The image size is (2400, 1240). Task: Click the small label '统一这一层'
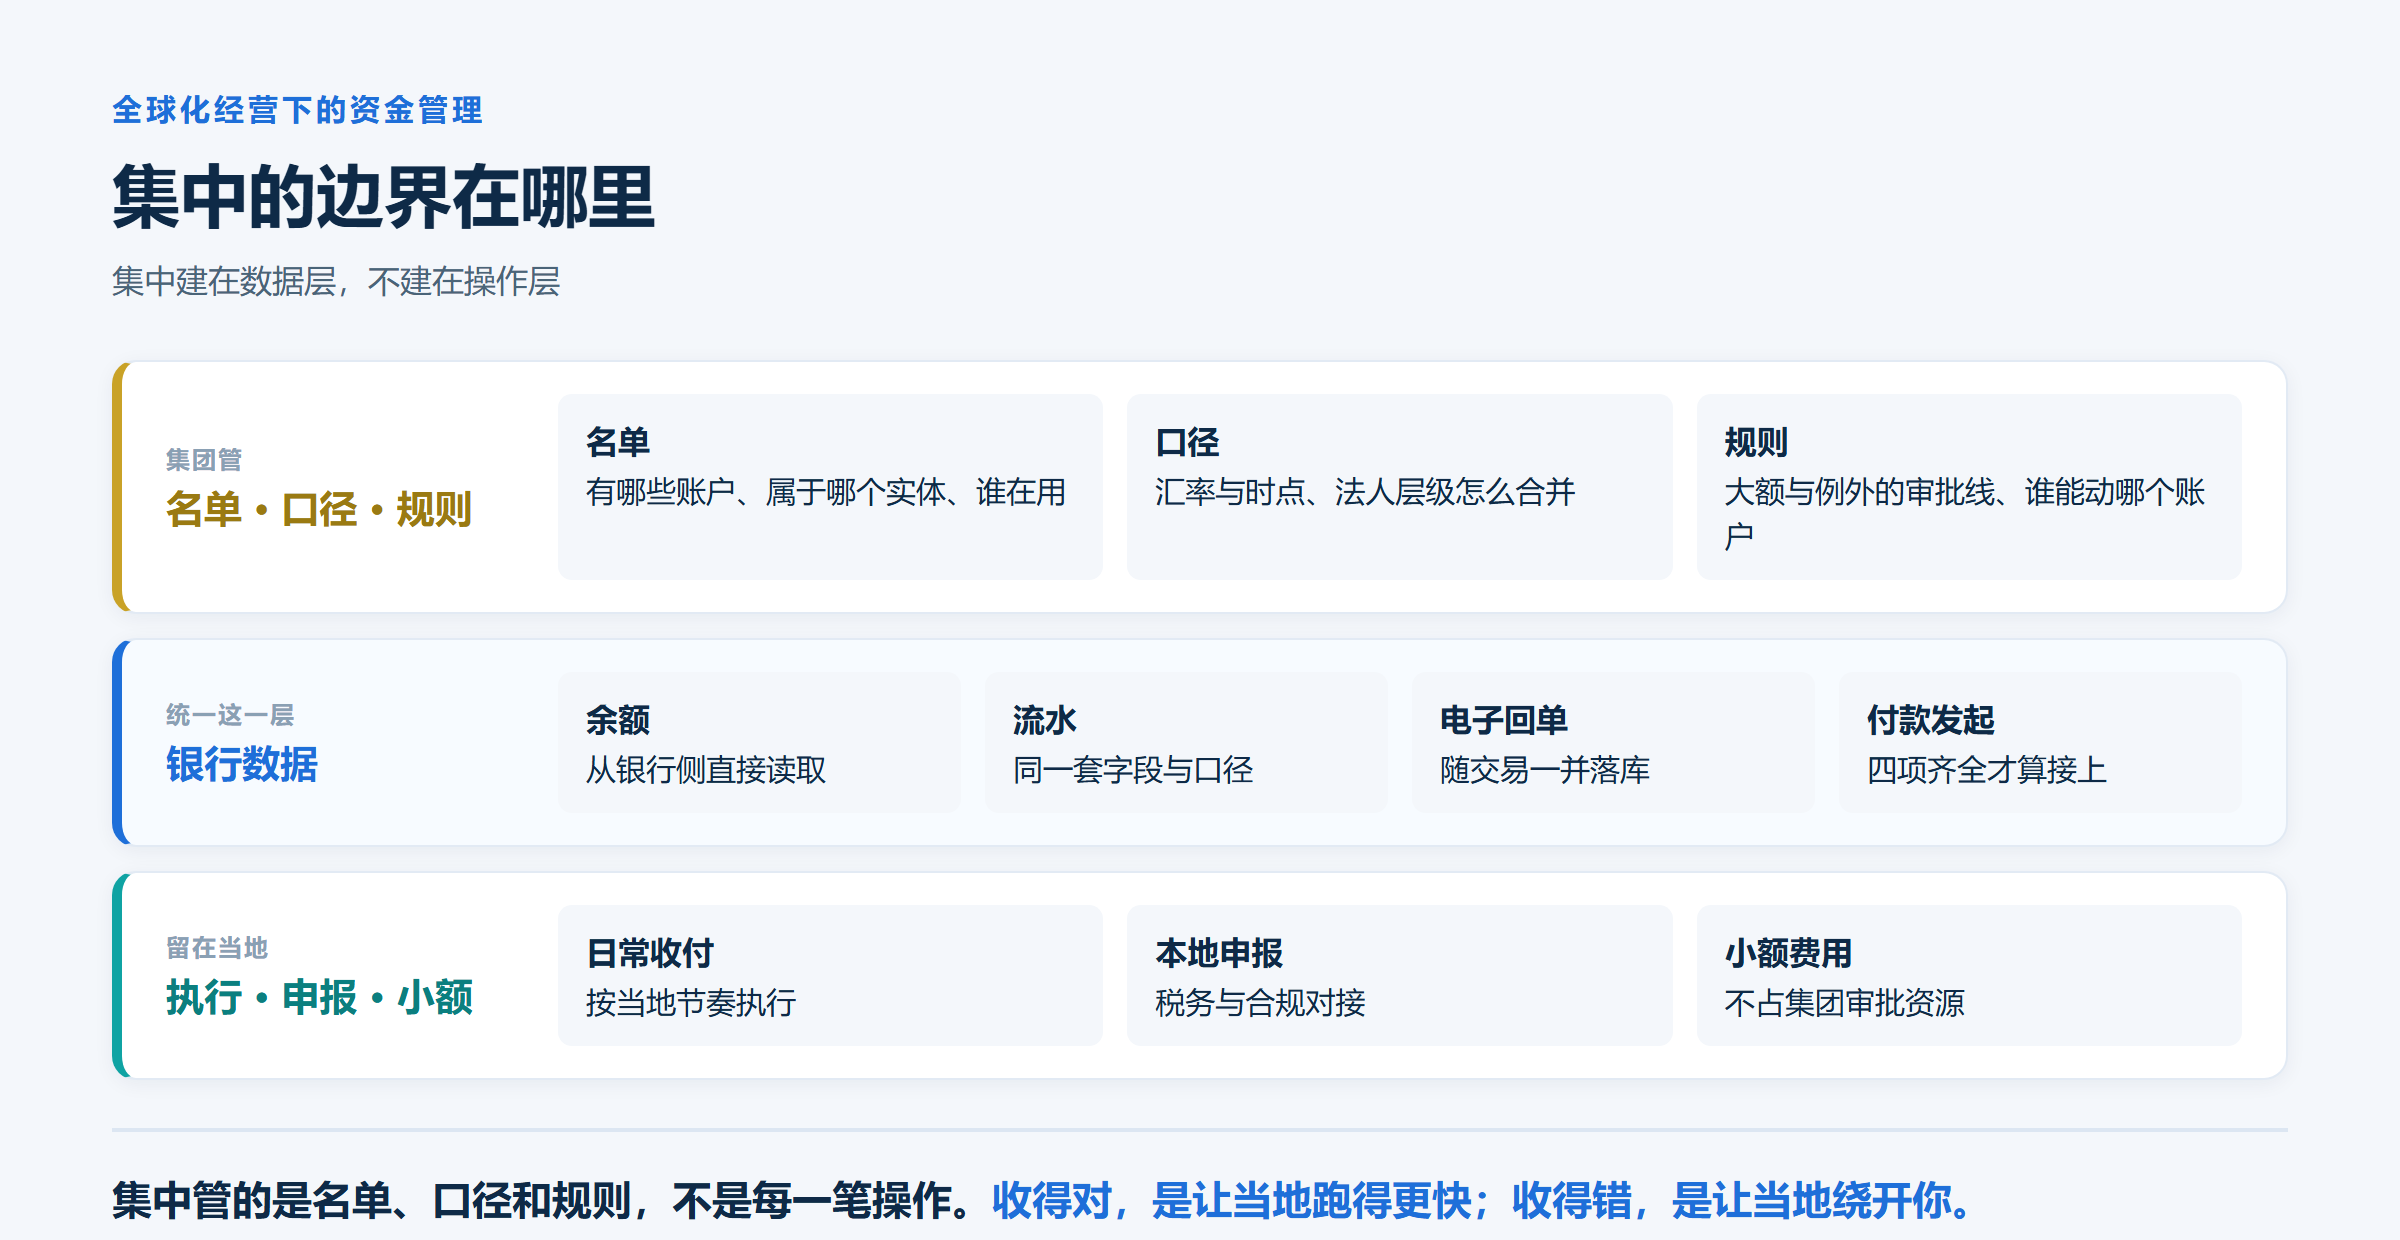(x=230, y=715)
